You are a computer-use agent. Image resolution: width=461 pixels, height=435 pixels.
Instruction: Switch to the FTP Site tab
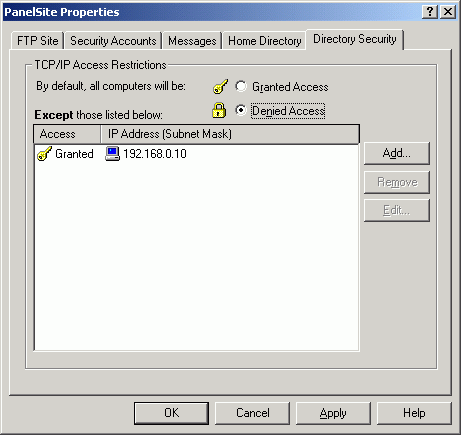(x=37, y=41)
